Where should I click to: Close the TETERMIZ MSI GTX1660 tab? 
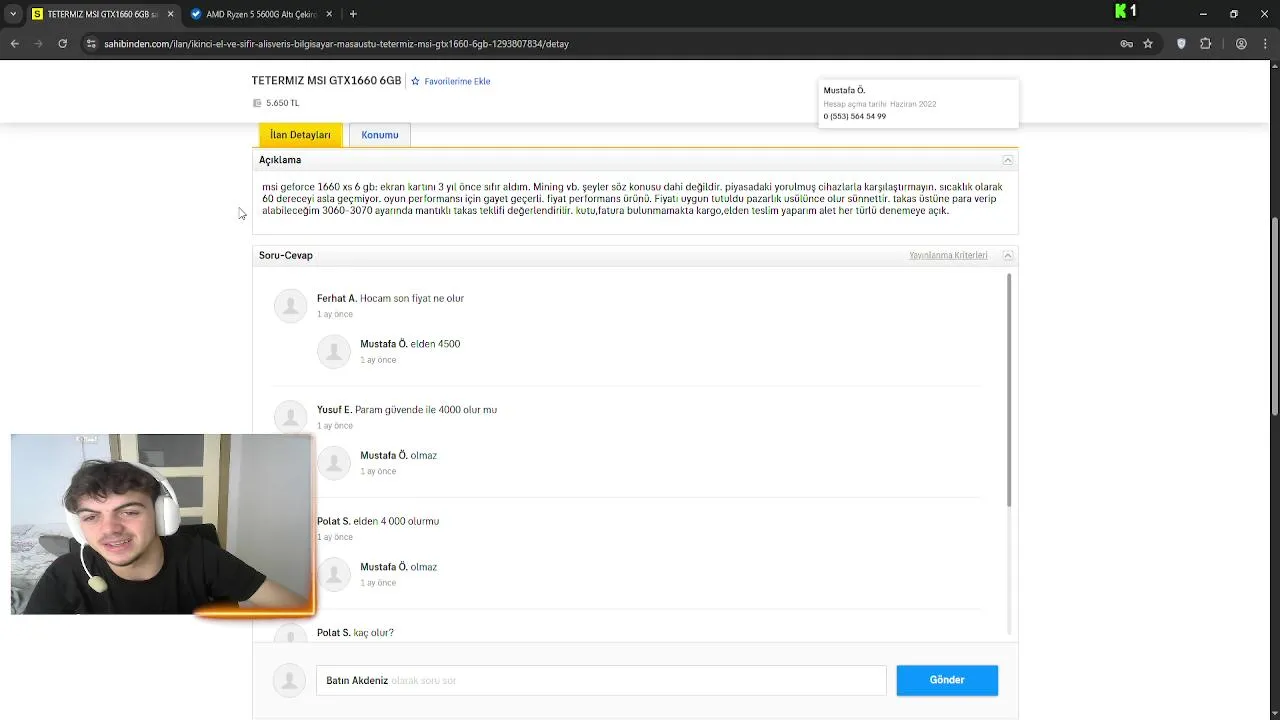tap(170, 14)
